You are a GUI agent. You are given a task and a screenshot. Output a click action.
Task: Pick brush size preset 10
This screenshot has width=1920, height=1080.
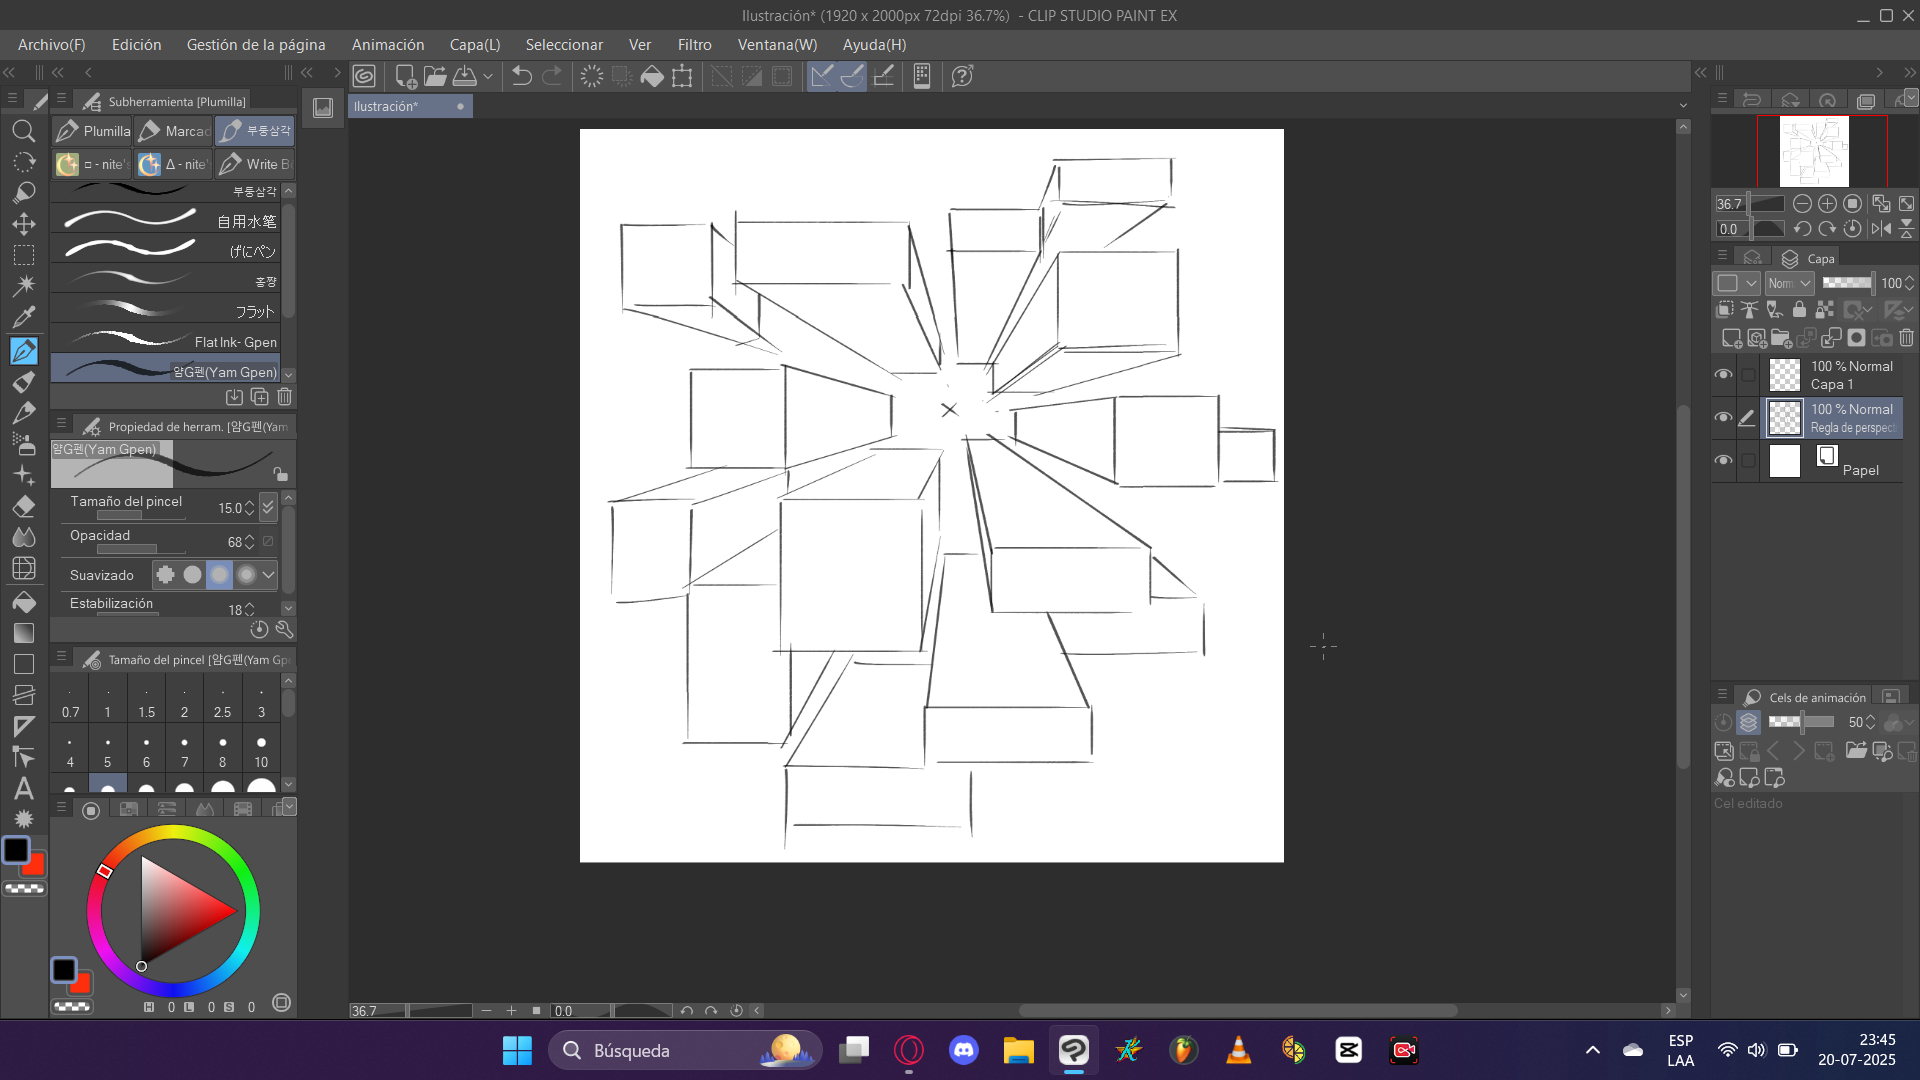(x=261, y=751)
